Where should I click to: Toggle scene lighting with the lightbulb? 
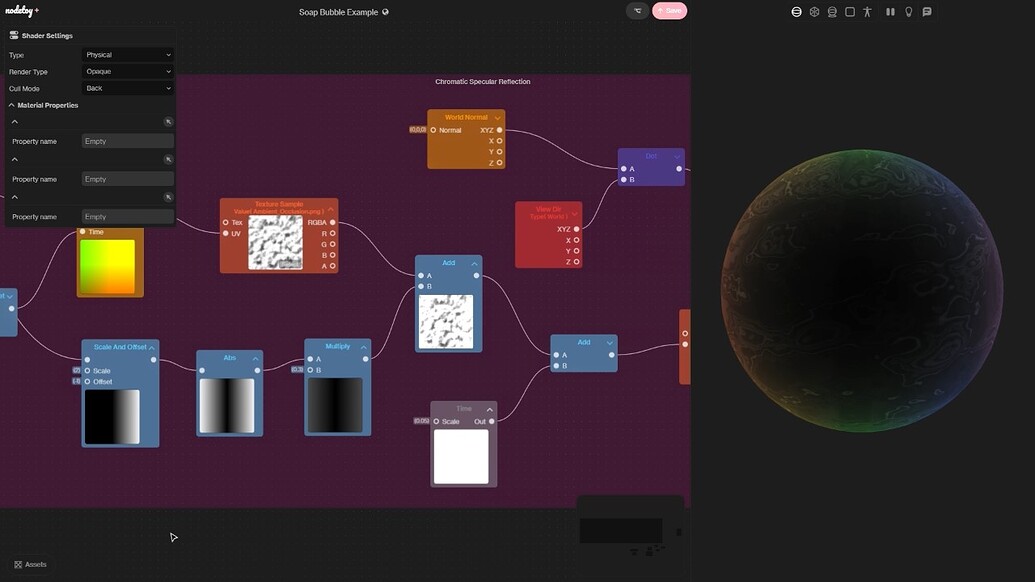pyautogui.click(x=907, y=10)
